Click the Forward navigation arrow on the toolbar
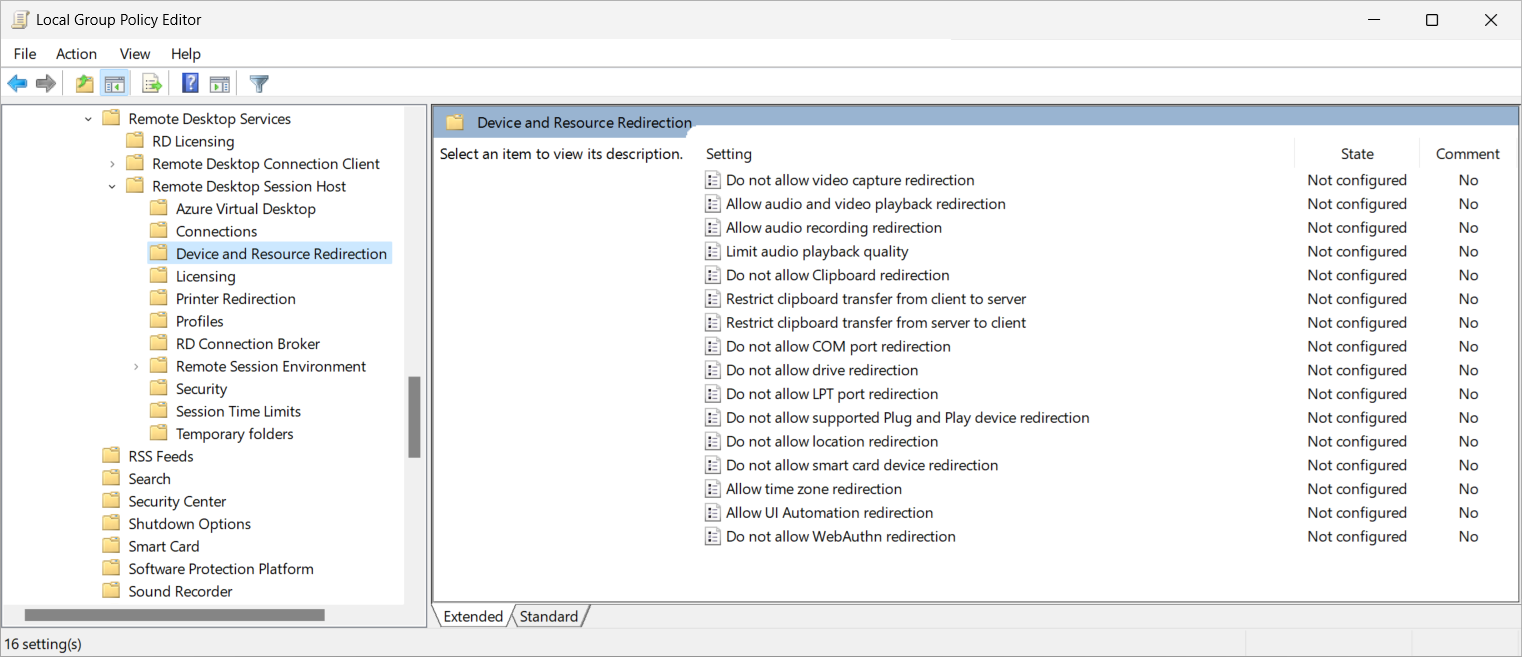This screenshot has width=1522, height=662. pos(45,83)
